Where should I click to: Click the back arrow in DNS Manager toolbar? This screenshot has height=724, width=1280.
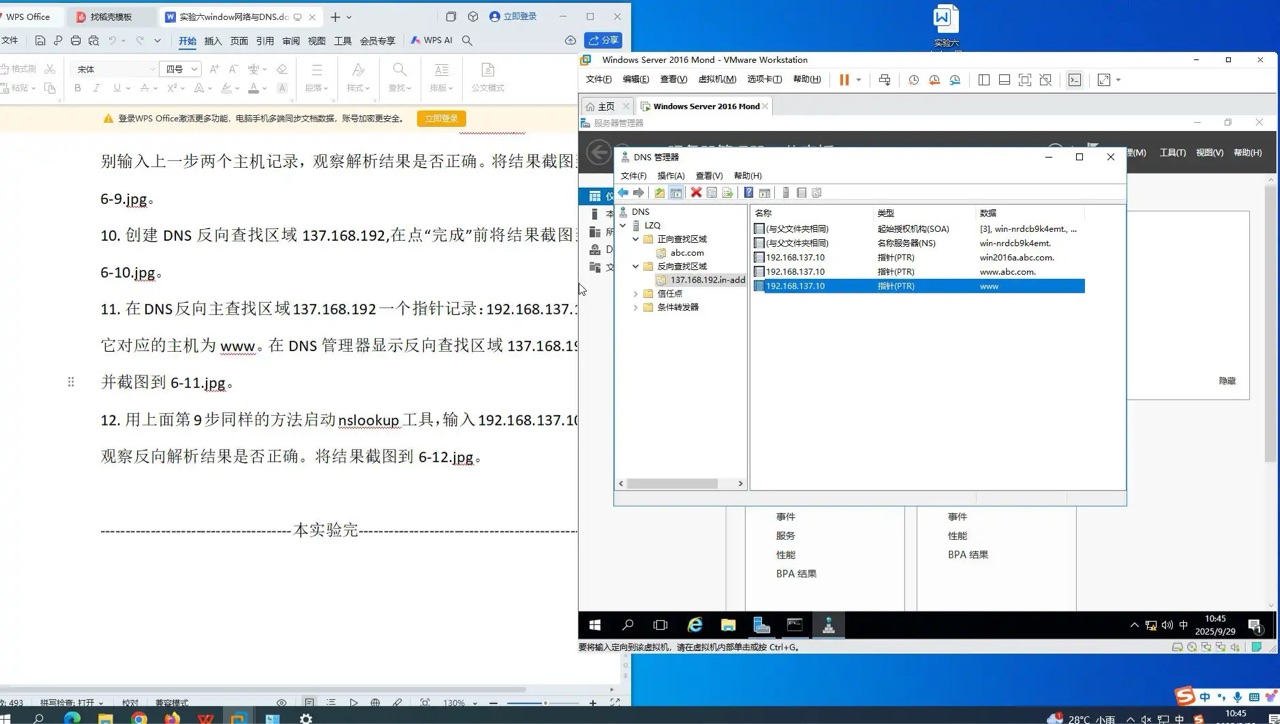(x=623, y=193)
